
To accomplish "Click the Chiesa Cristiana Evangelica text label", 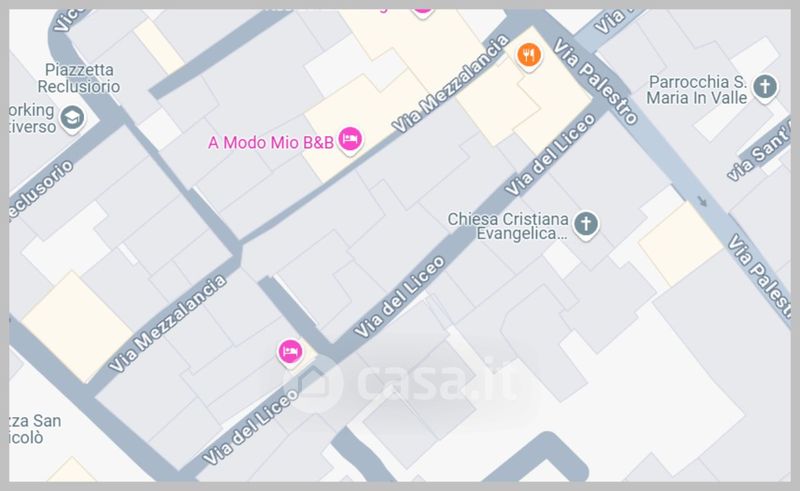I will click(x=508, y=226).
